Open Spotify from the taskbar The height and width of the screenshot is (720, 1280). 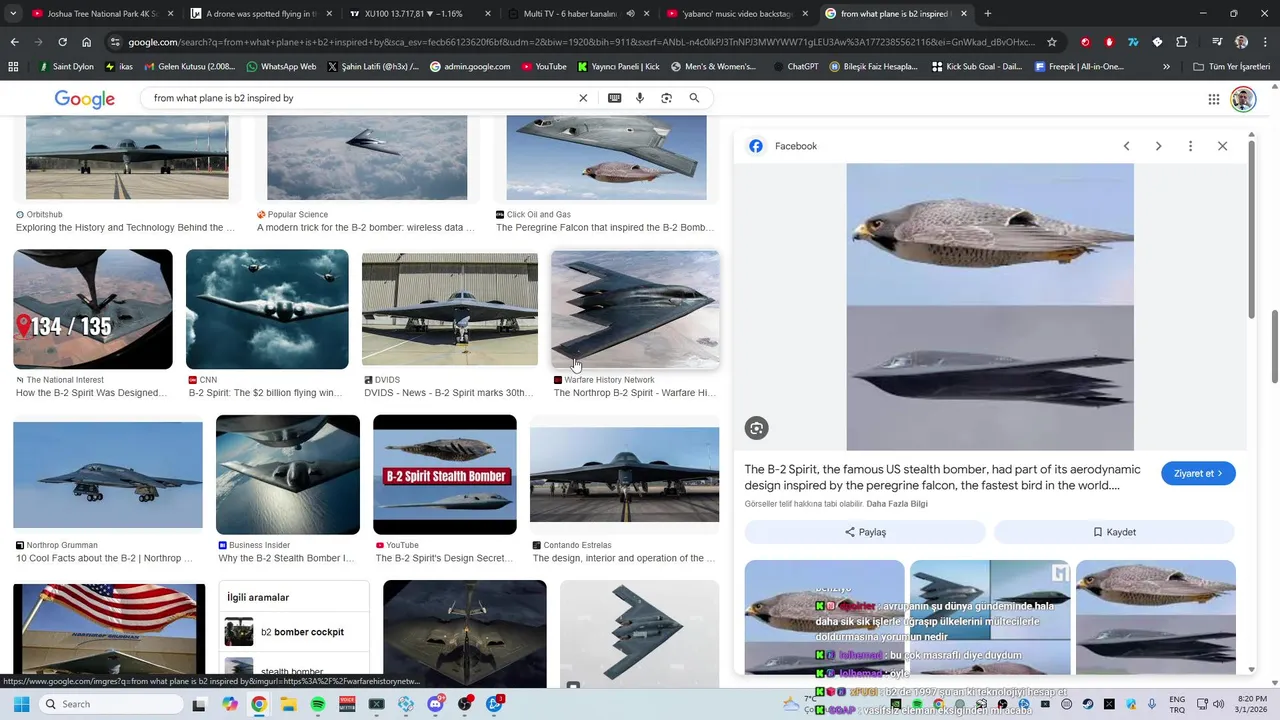318,704
